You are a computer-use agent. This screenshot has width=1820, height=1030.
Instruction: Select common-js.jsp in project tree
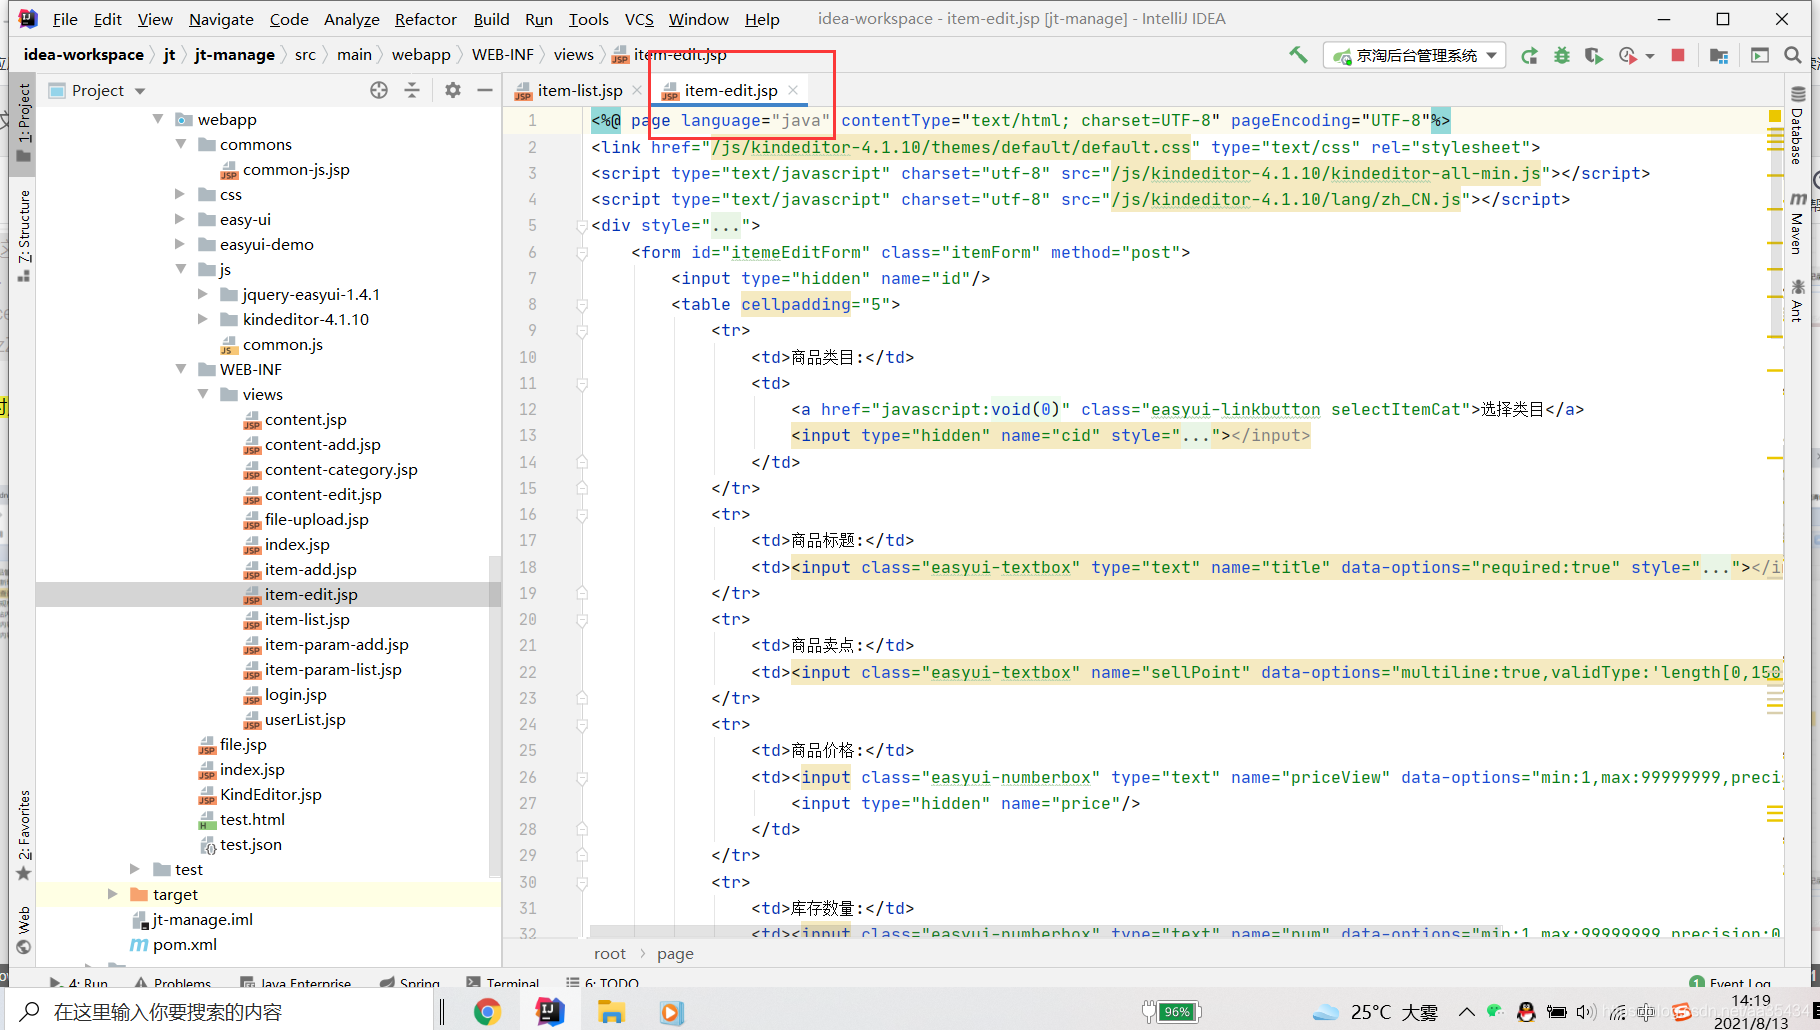[x=296, y=169]
